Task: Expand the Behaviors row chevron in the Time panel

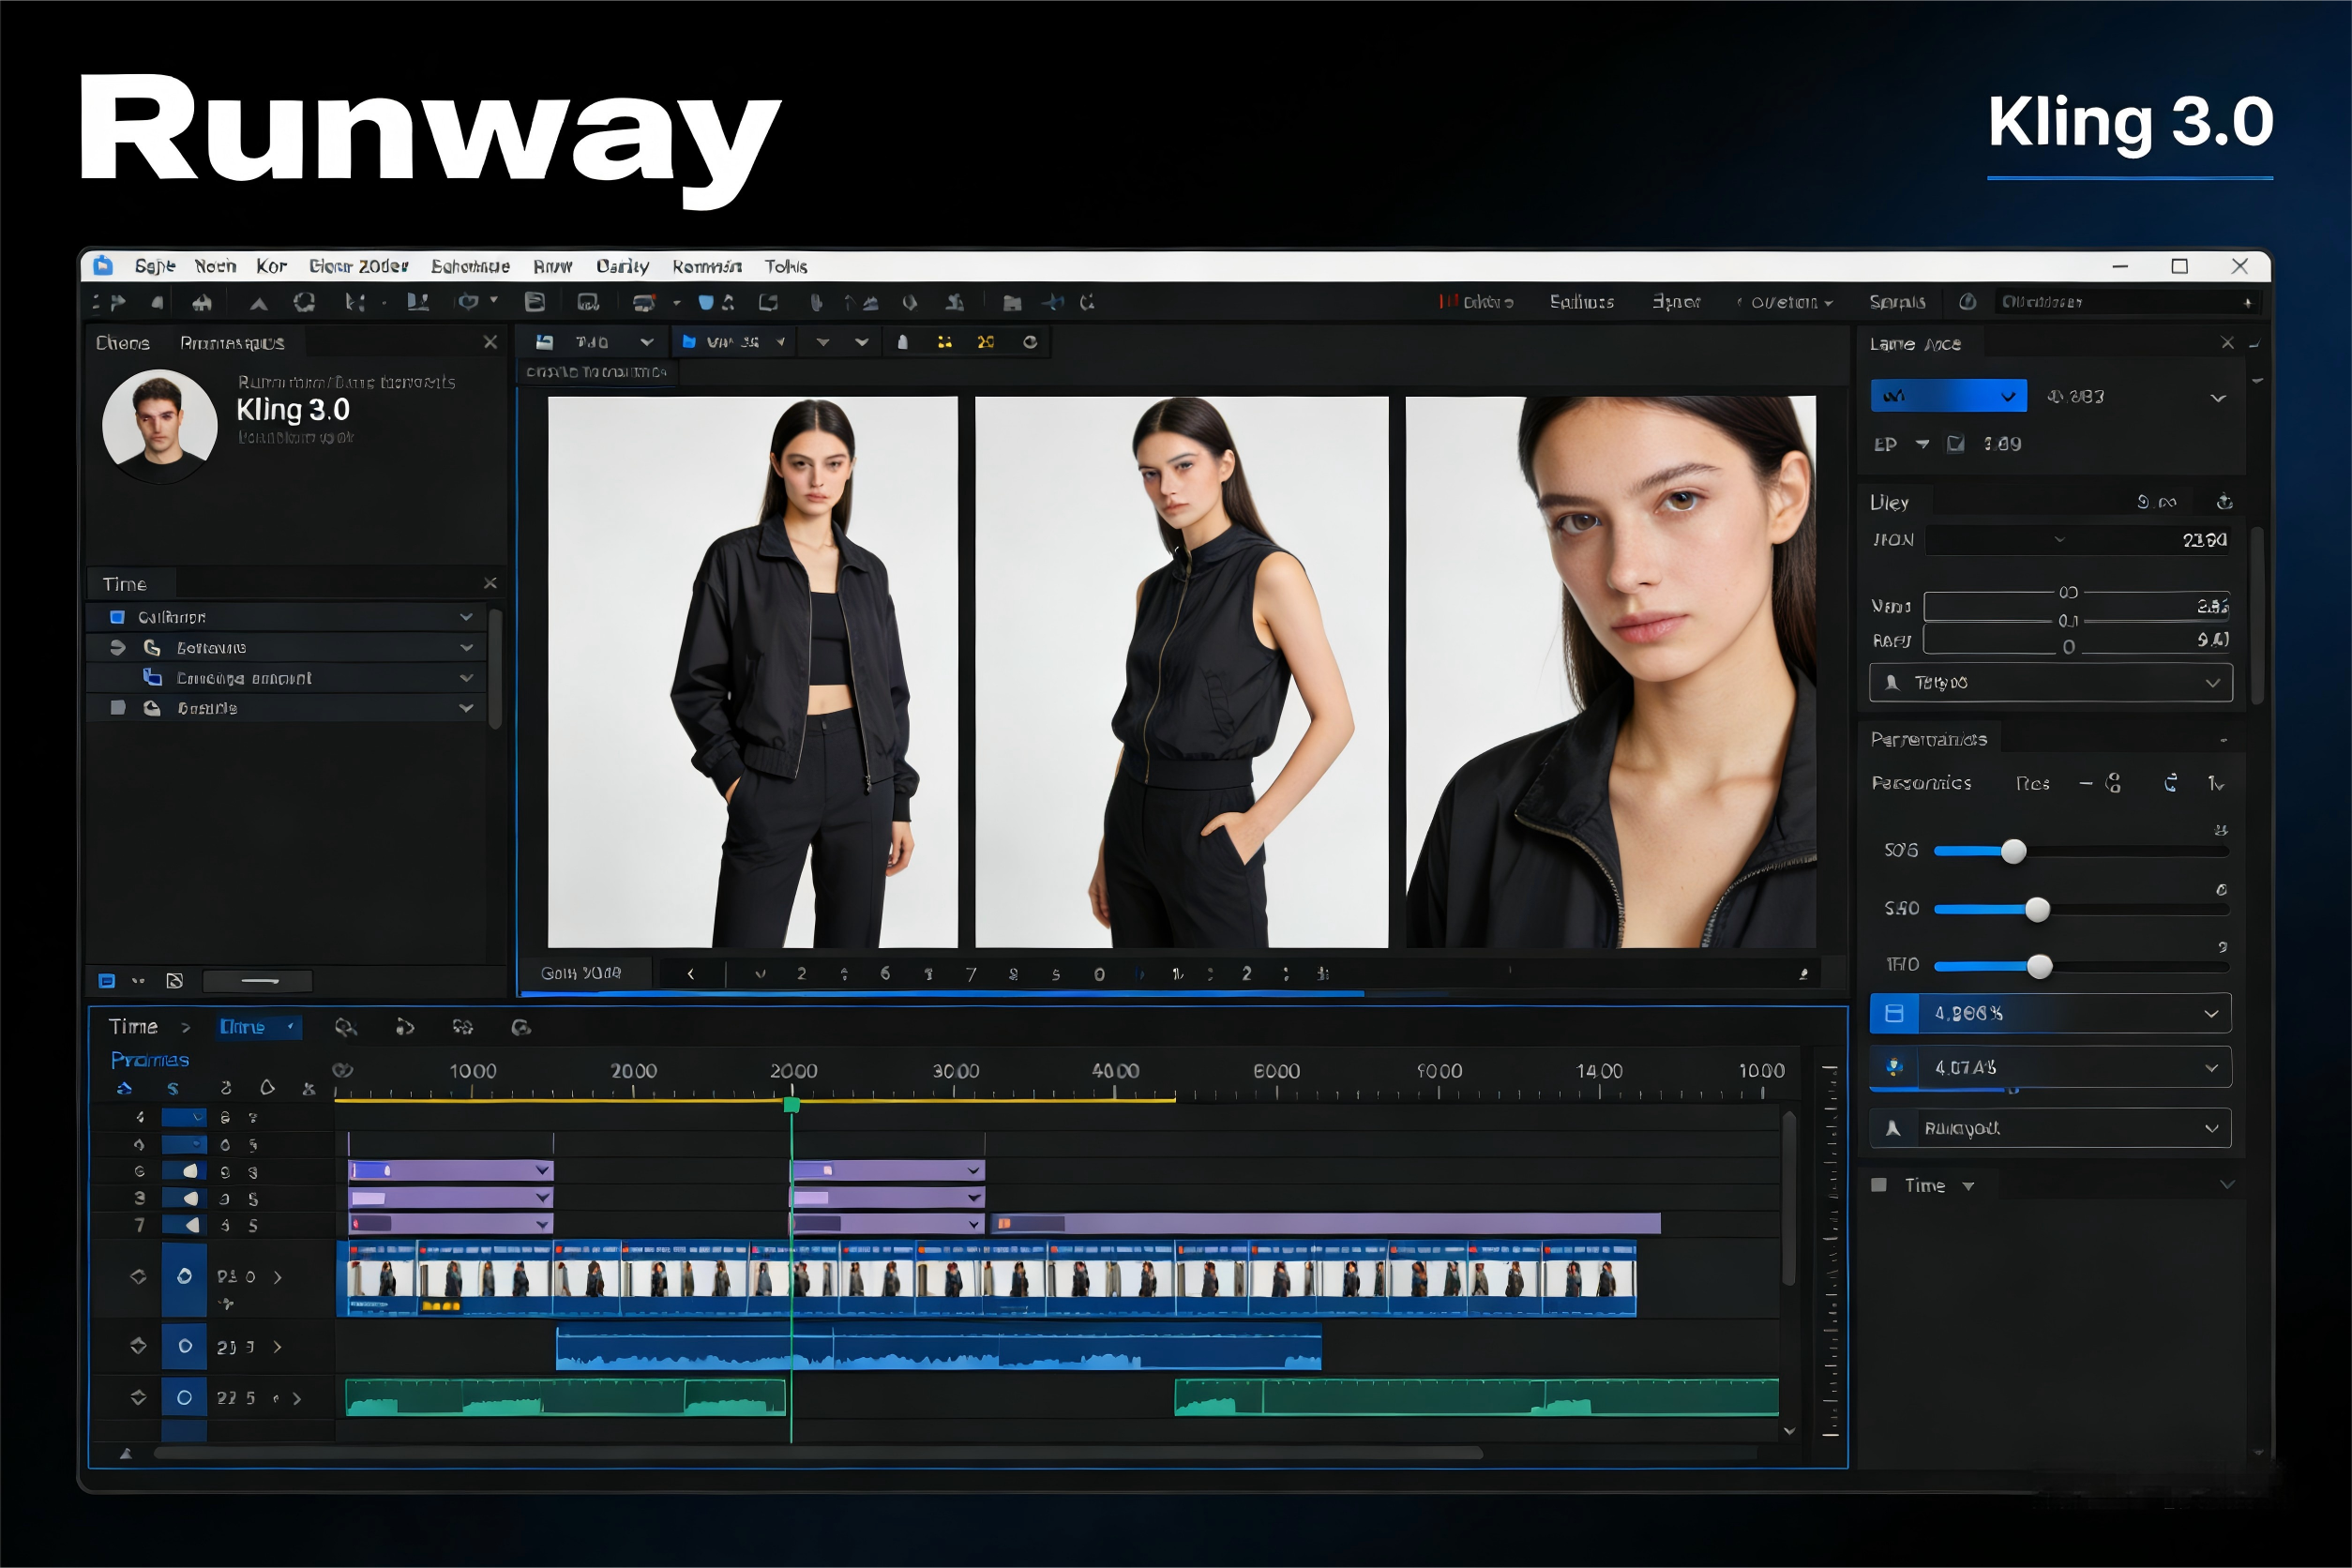Action: tap(466, 647)
